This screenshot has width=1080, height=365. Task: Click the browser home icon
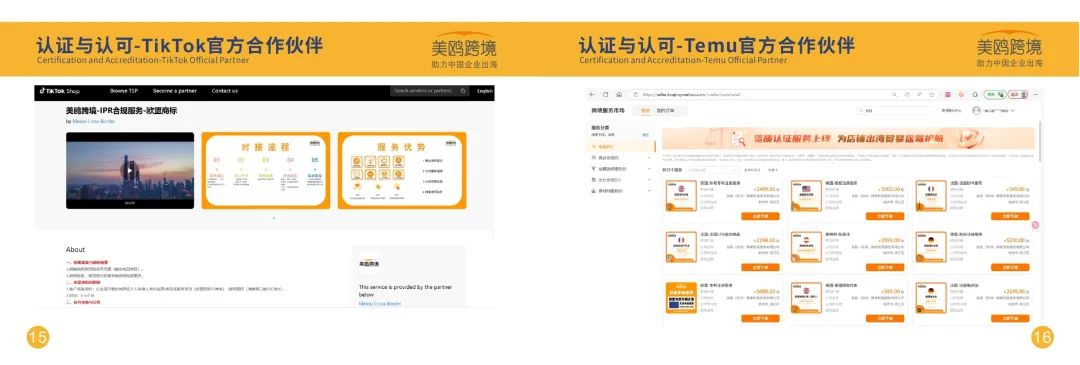coord(619,94)
